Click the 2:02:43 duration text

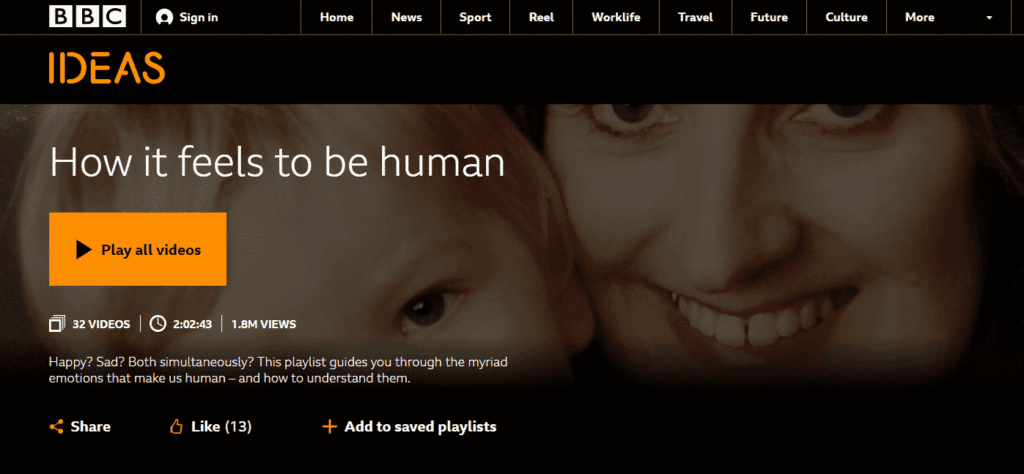click(192, 324)
